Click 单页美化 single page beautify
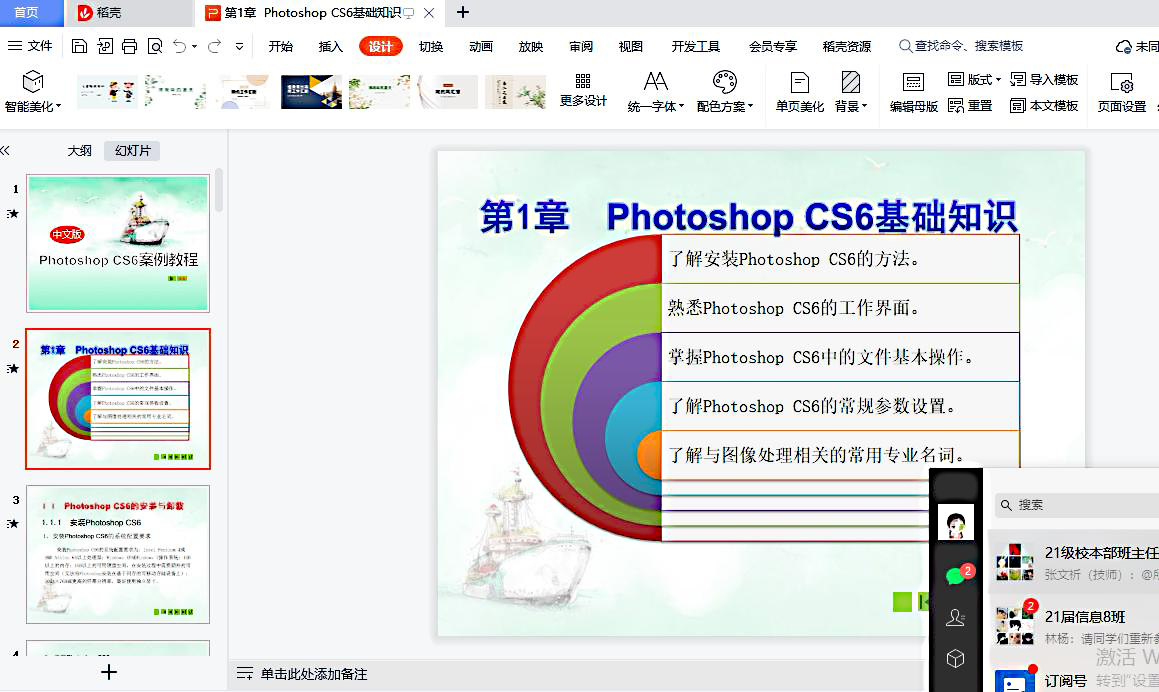 [800, 92]
